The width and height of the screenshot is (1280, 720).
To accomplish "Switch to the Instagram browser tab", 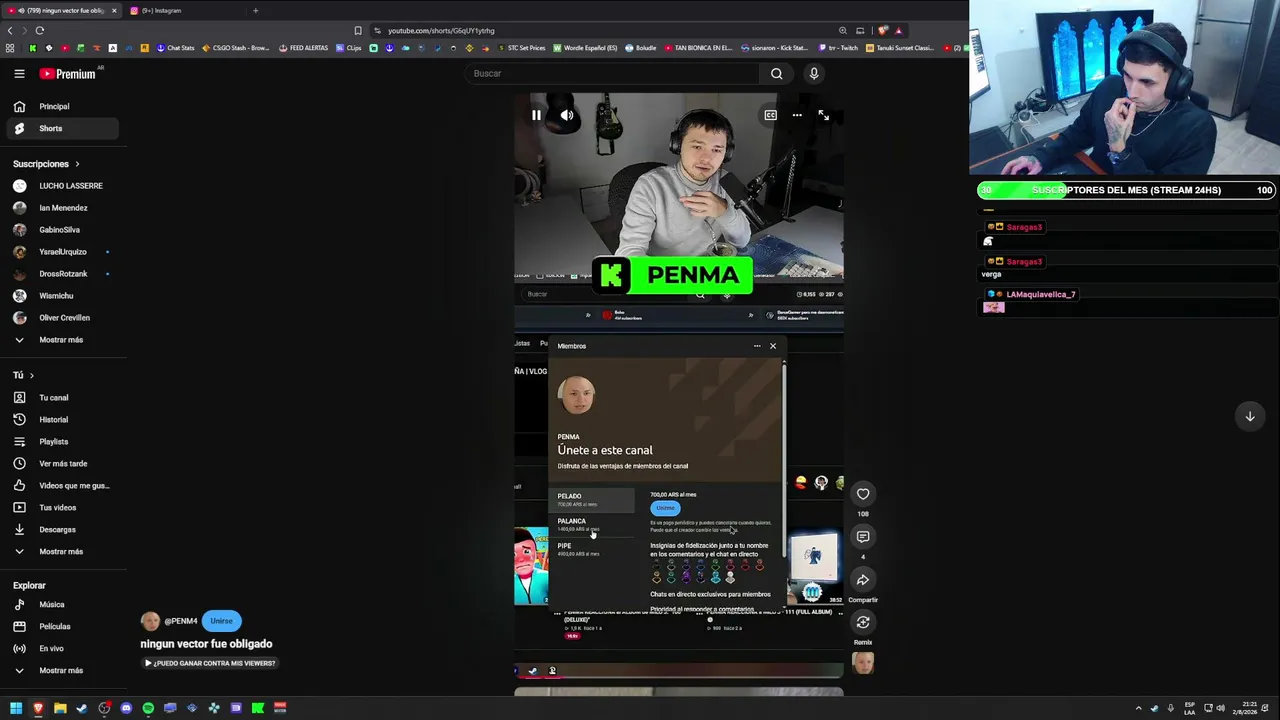I will [x=185, y=10].
